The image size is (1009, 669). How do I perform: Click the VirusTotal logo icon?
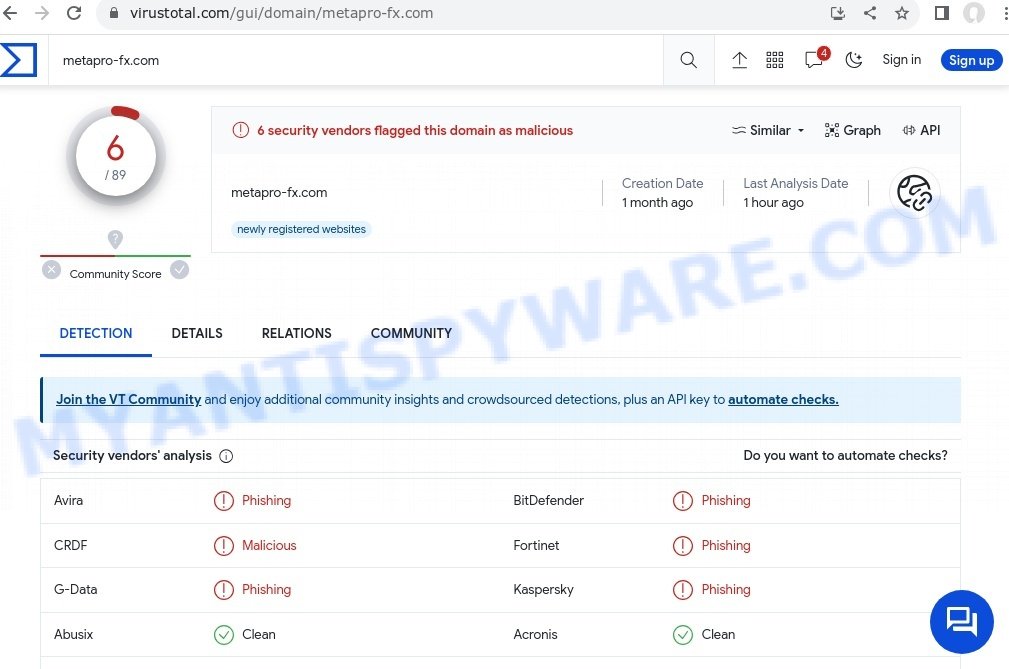[18, 60]
